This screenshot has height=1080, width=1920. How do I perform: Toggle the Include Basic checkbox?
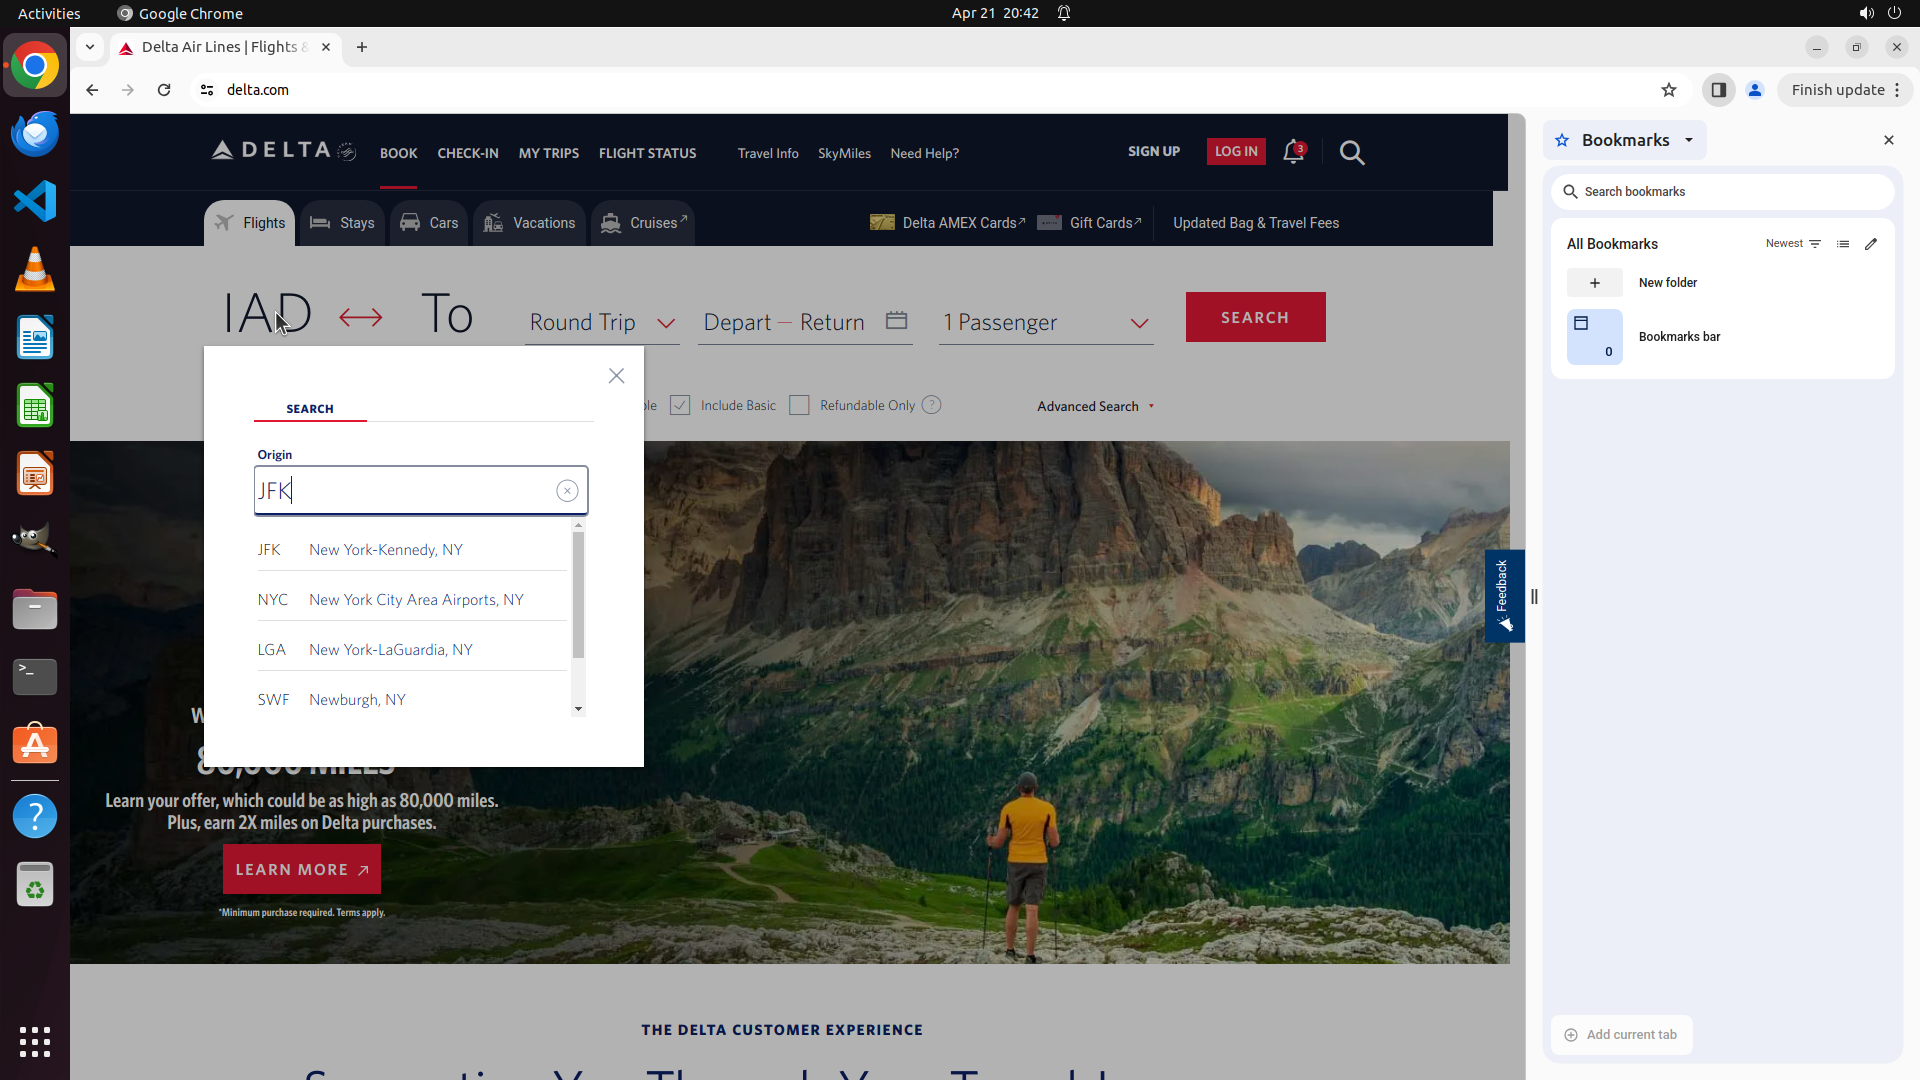coord(680,405)
